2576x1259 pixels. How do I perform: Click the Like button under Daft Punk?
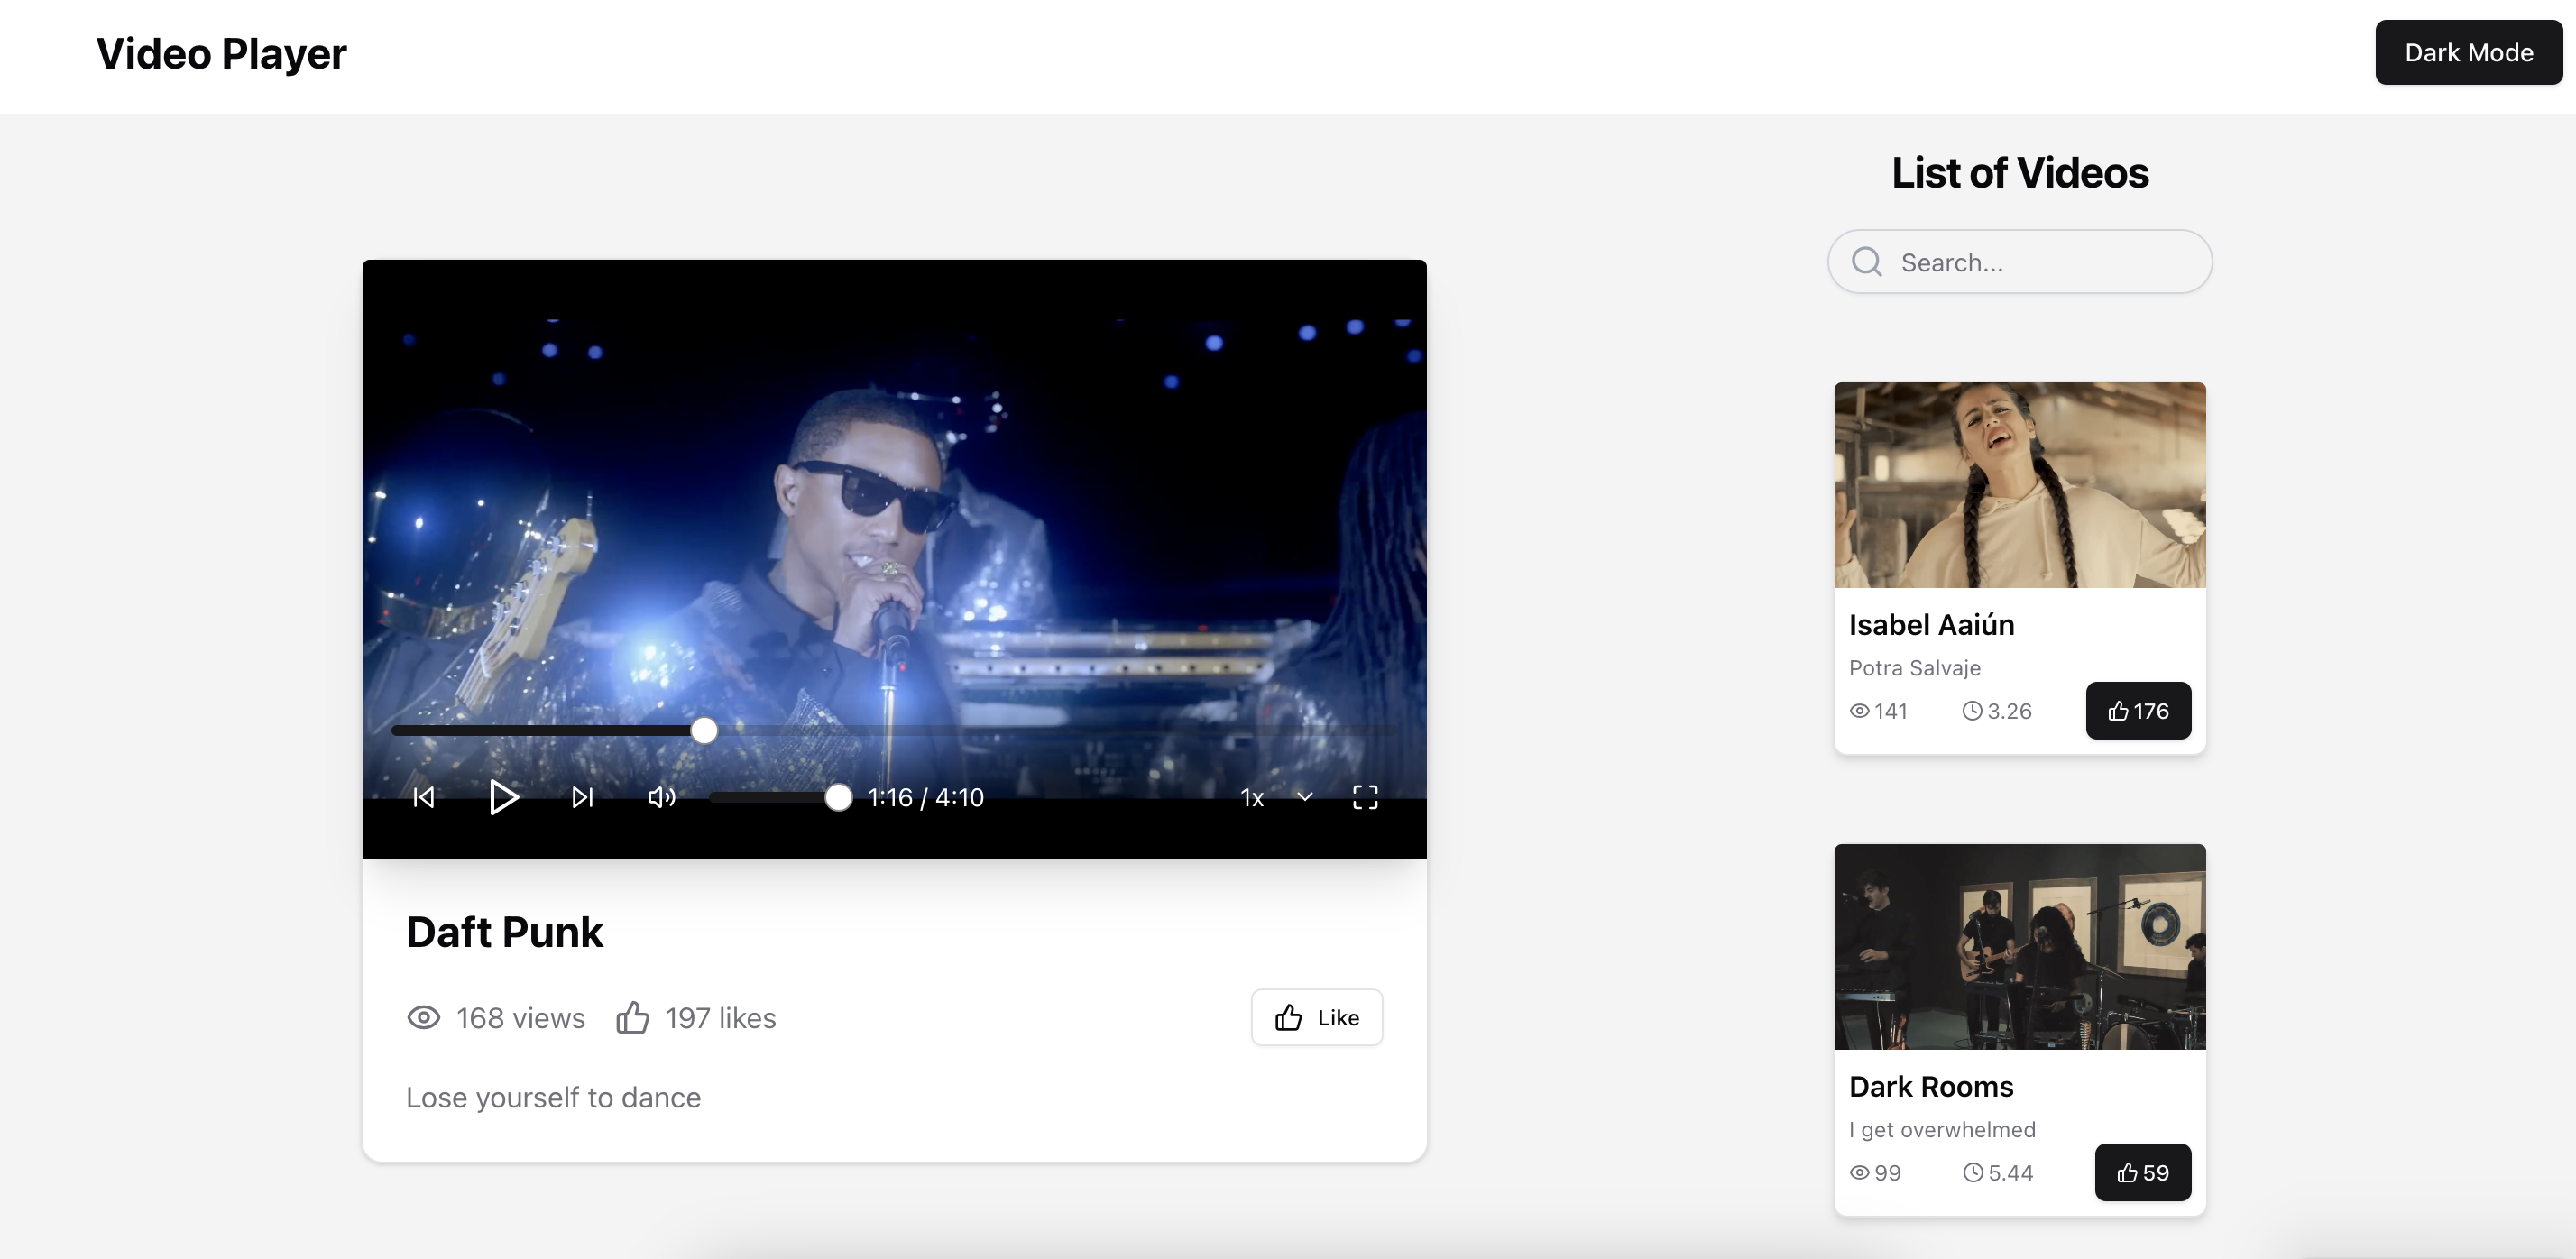[1316, 1017]
